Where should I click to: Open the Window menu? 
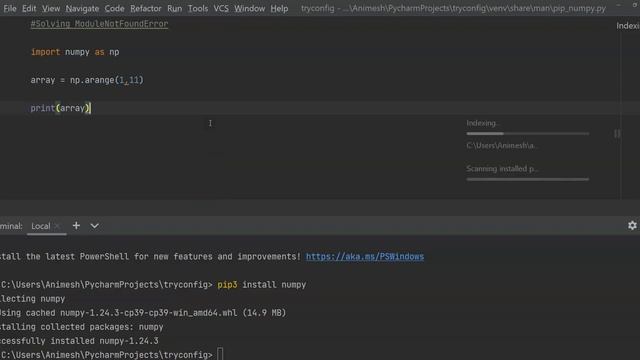[249, 8]
